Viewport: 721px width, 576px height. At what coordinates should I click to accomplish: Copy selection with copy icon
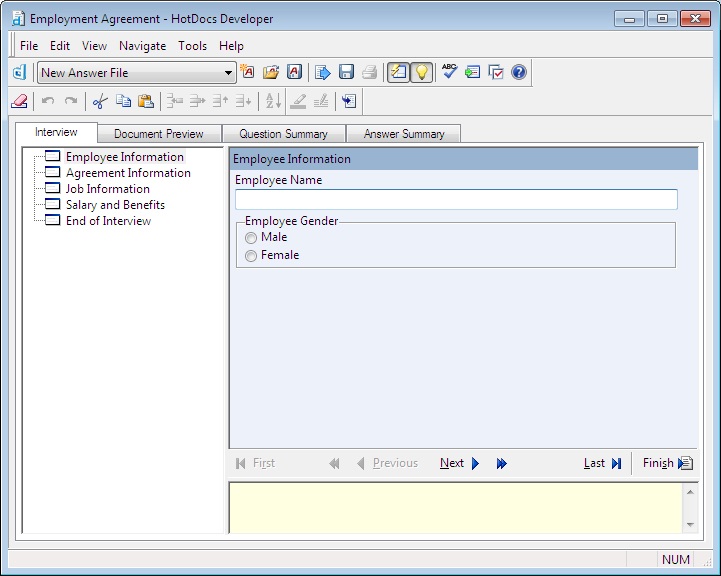click(123, 101)
